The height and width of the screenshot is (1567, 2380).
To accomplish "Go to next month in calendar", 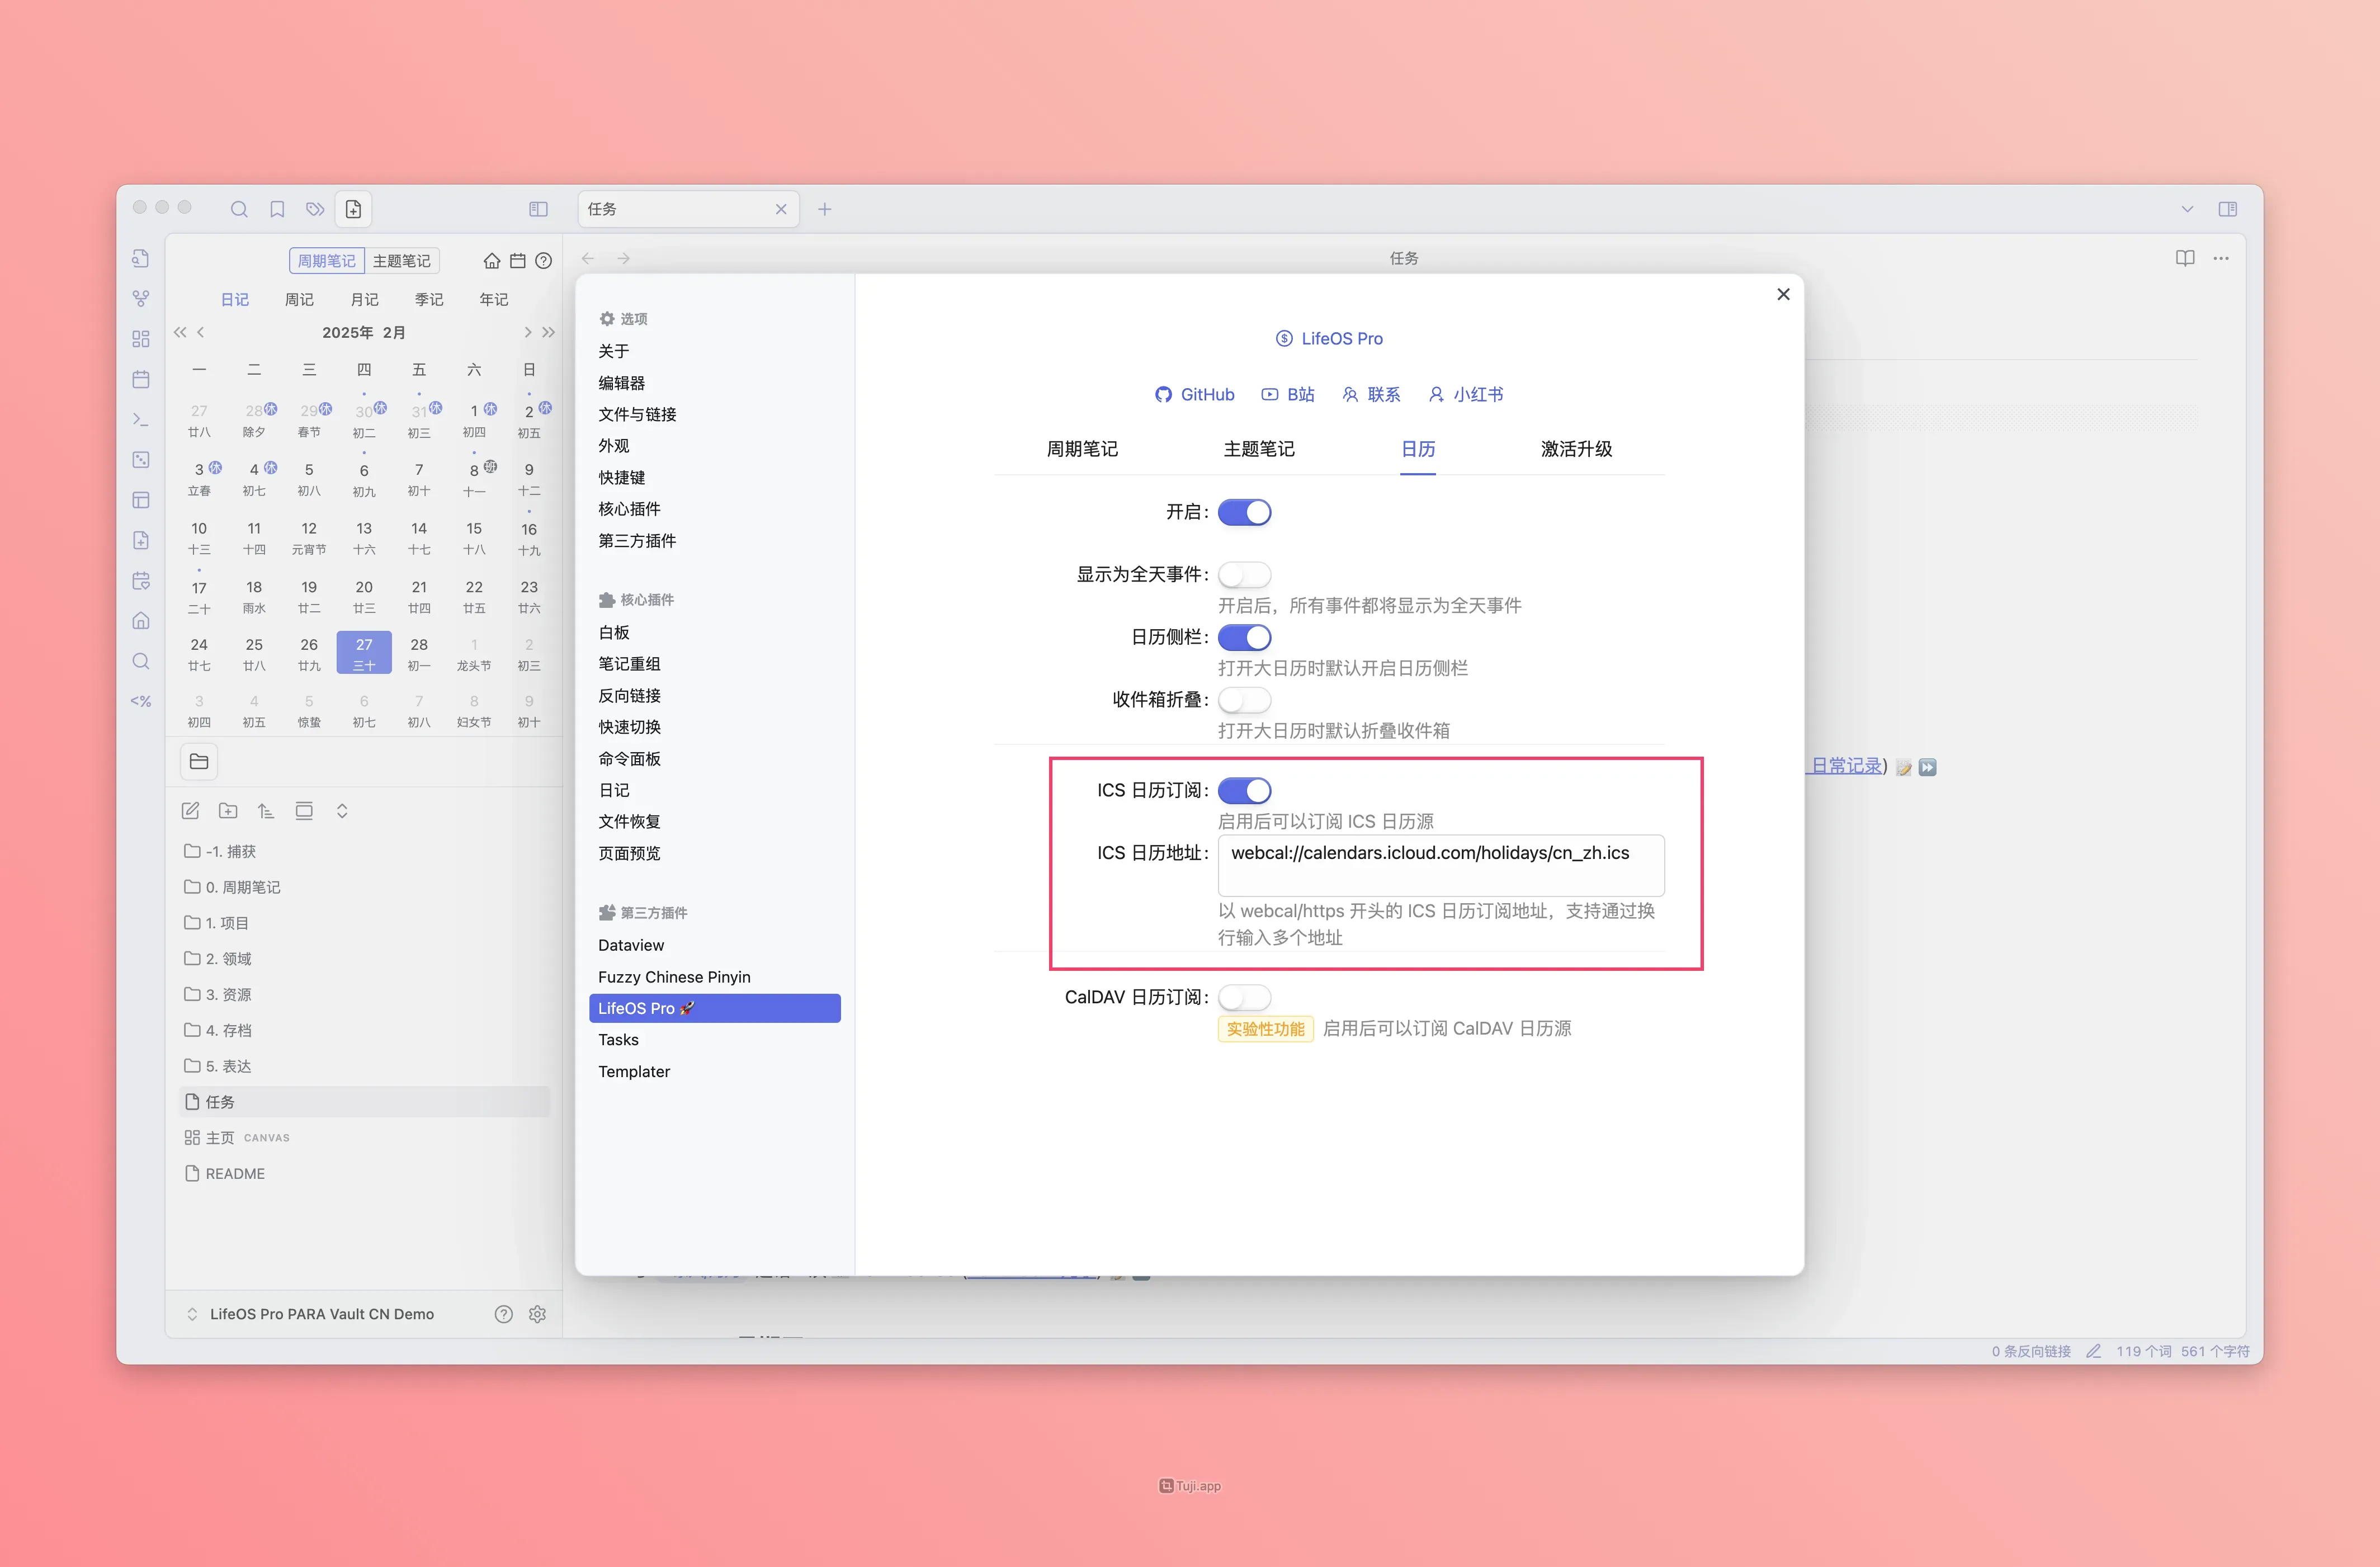I will coord(527,332).
